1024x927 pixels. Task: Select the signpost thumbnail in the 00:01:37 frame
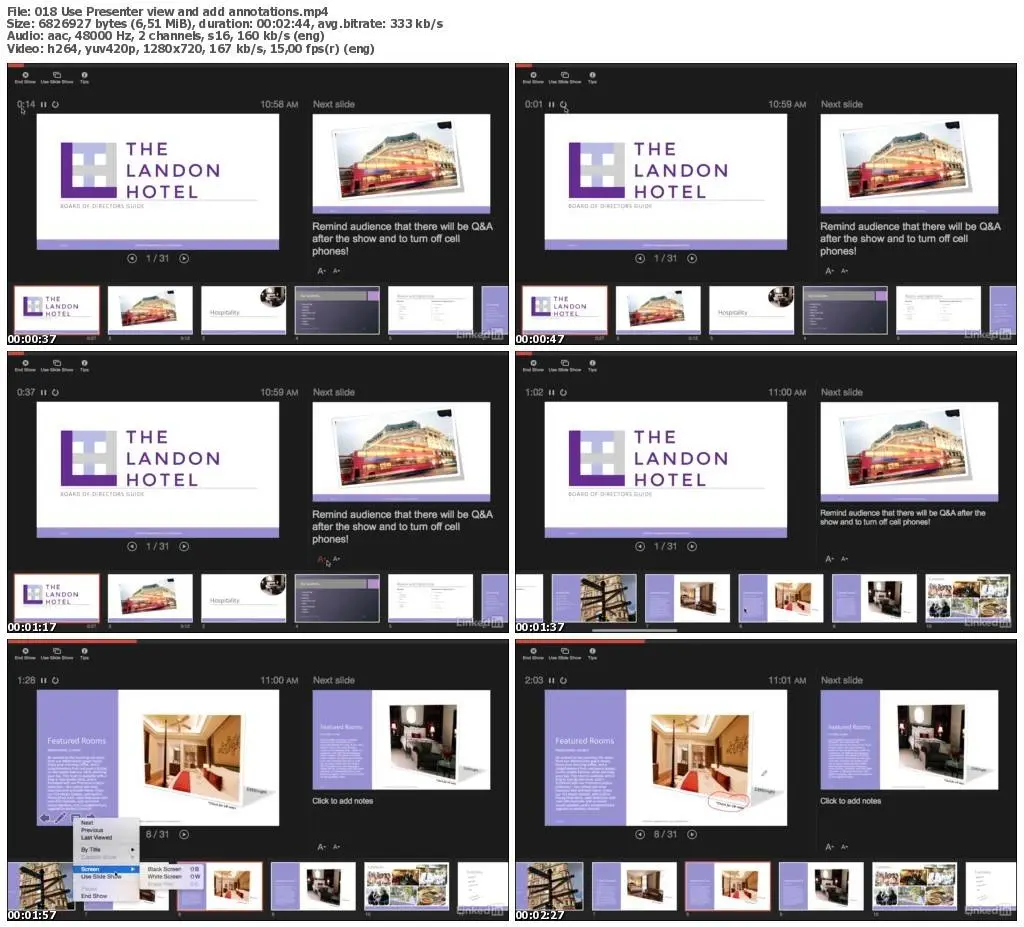coord(594,598)
